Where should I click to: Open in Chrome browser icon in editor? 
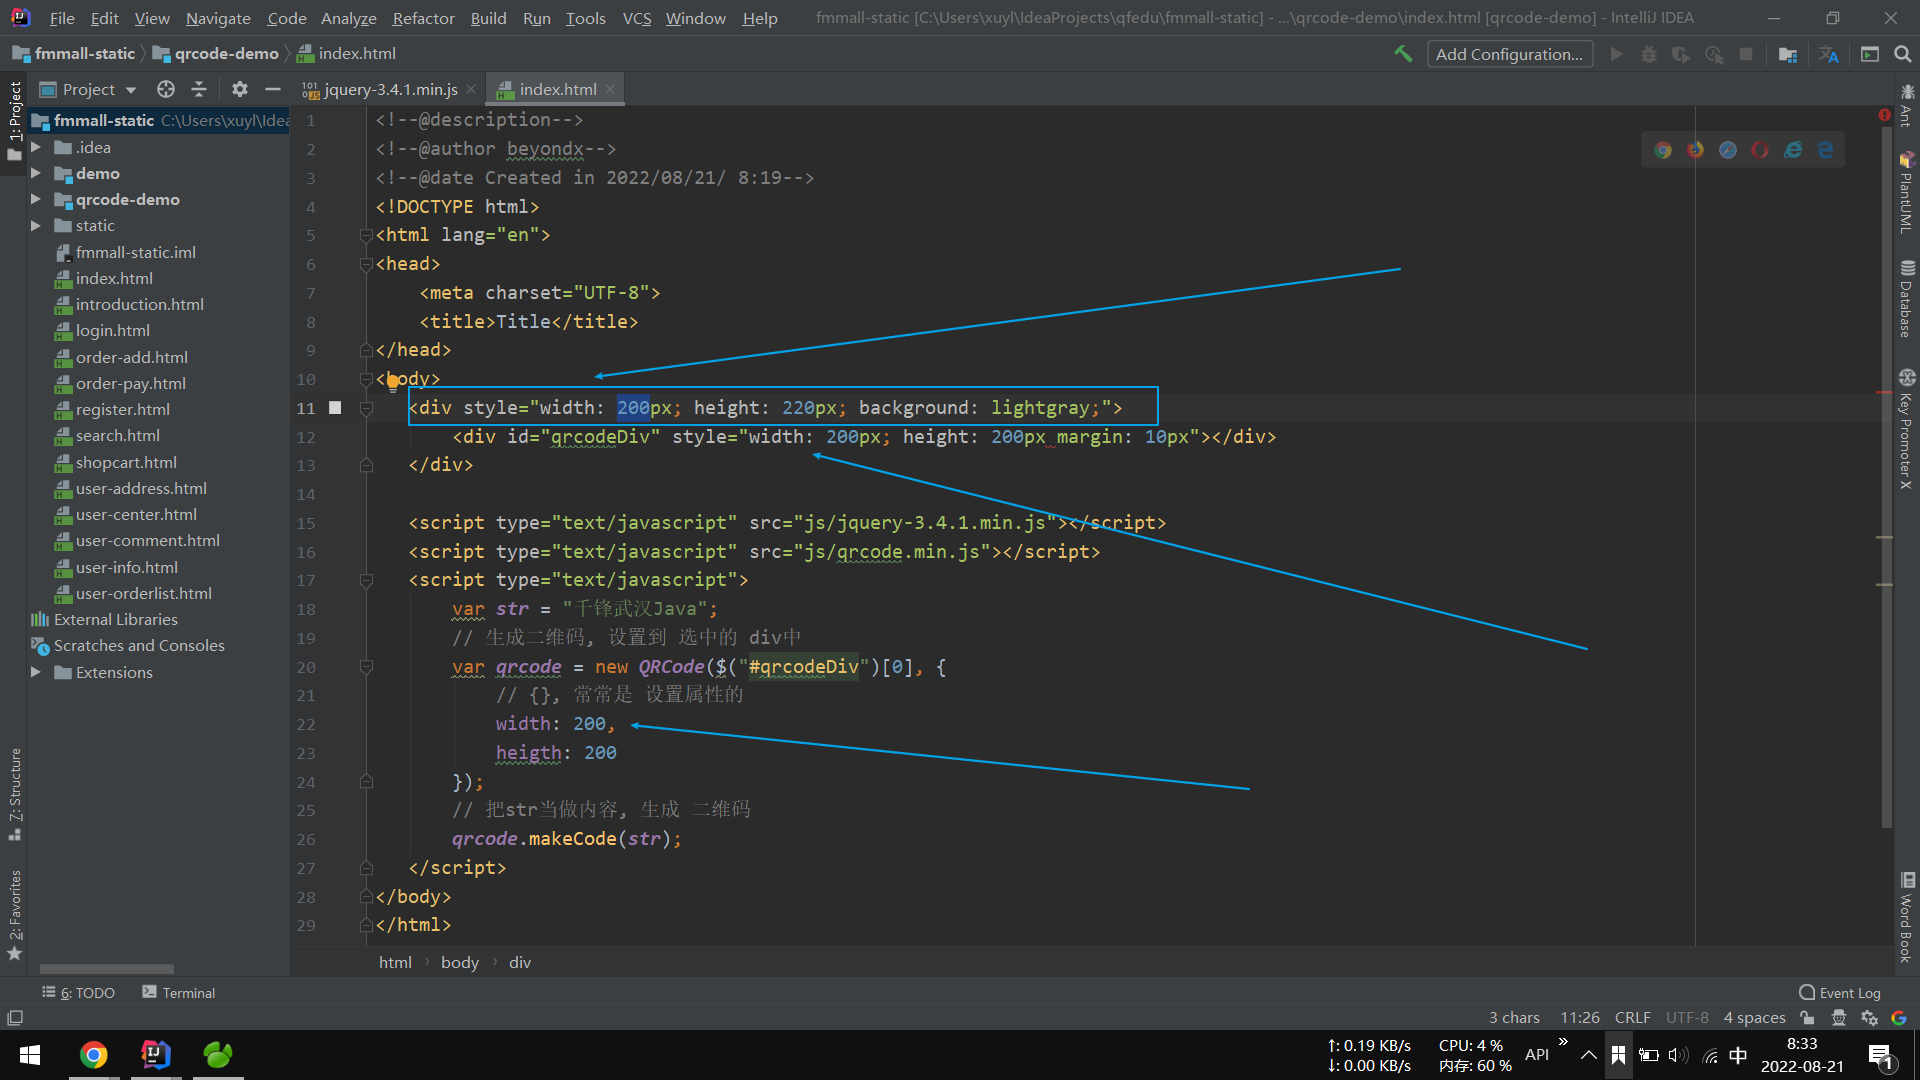pyautogui.click(x=1663, y=150)
